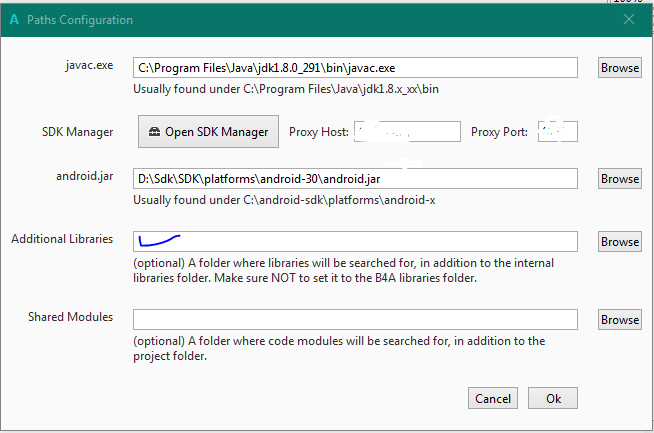The image size is (654, 433).
Task: Browse for the android.jar file
Action: pyautogui.click(x=619, y=179)
